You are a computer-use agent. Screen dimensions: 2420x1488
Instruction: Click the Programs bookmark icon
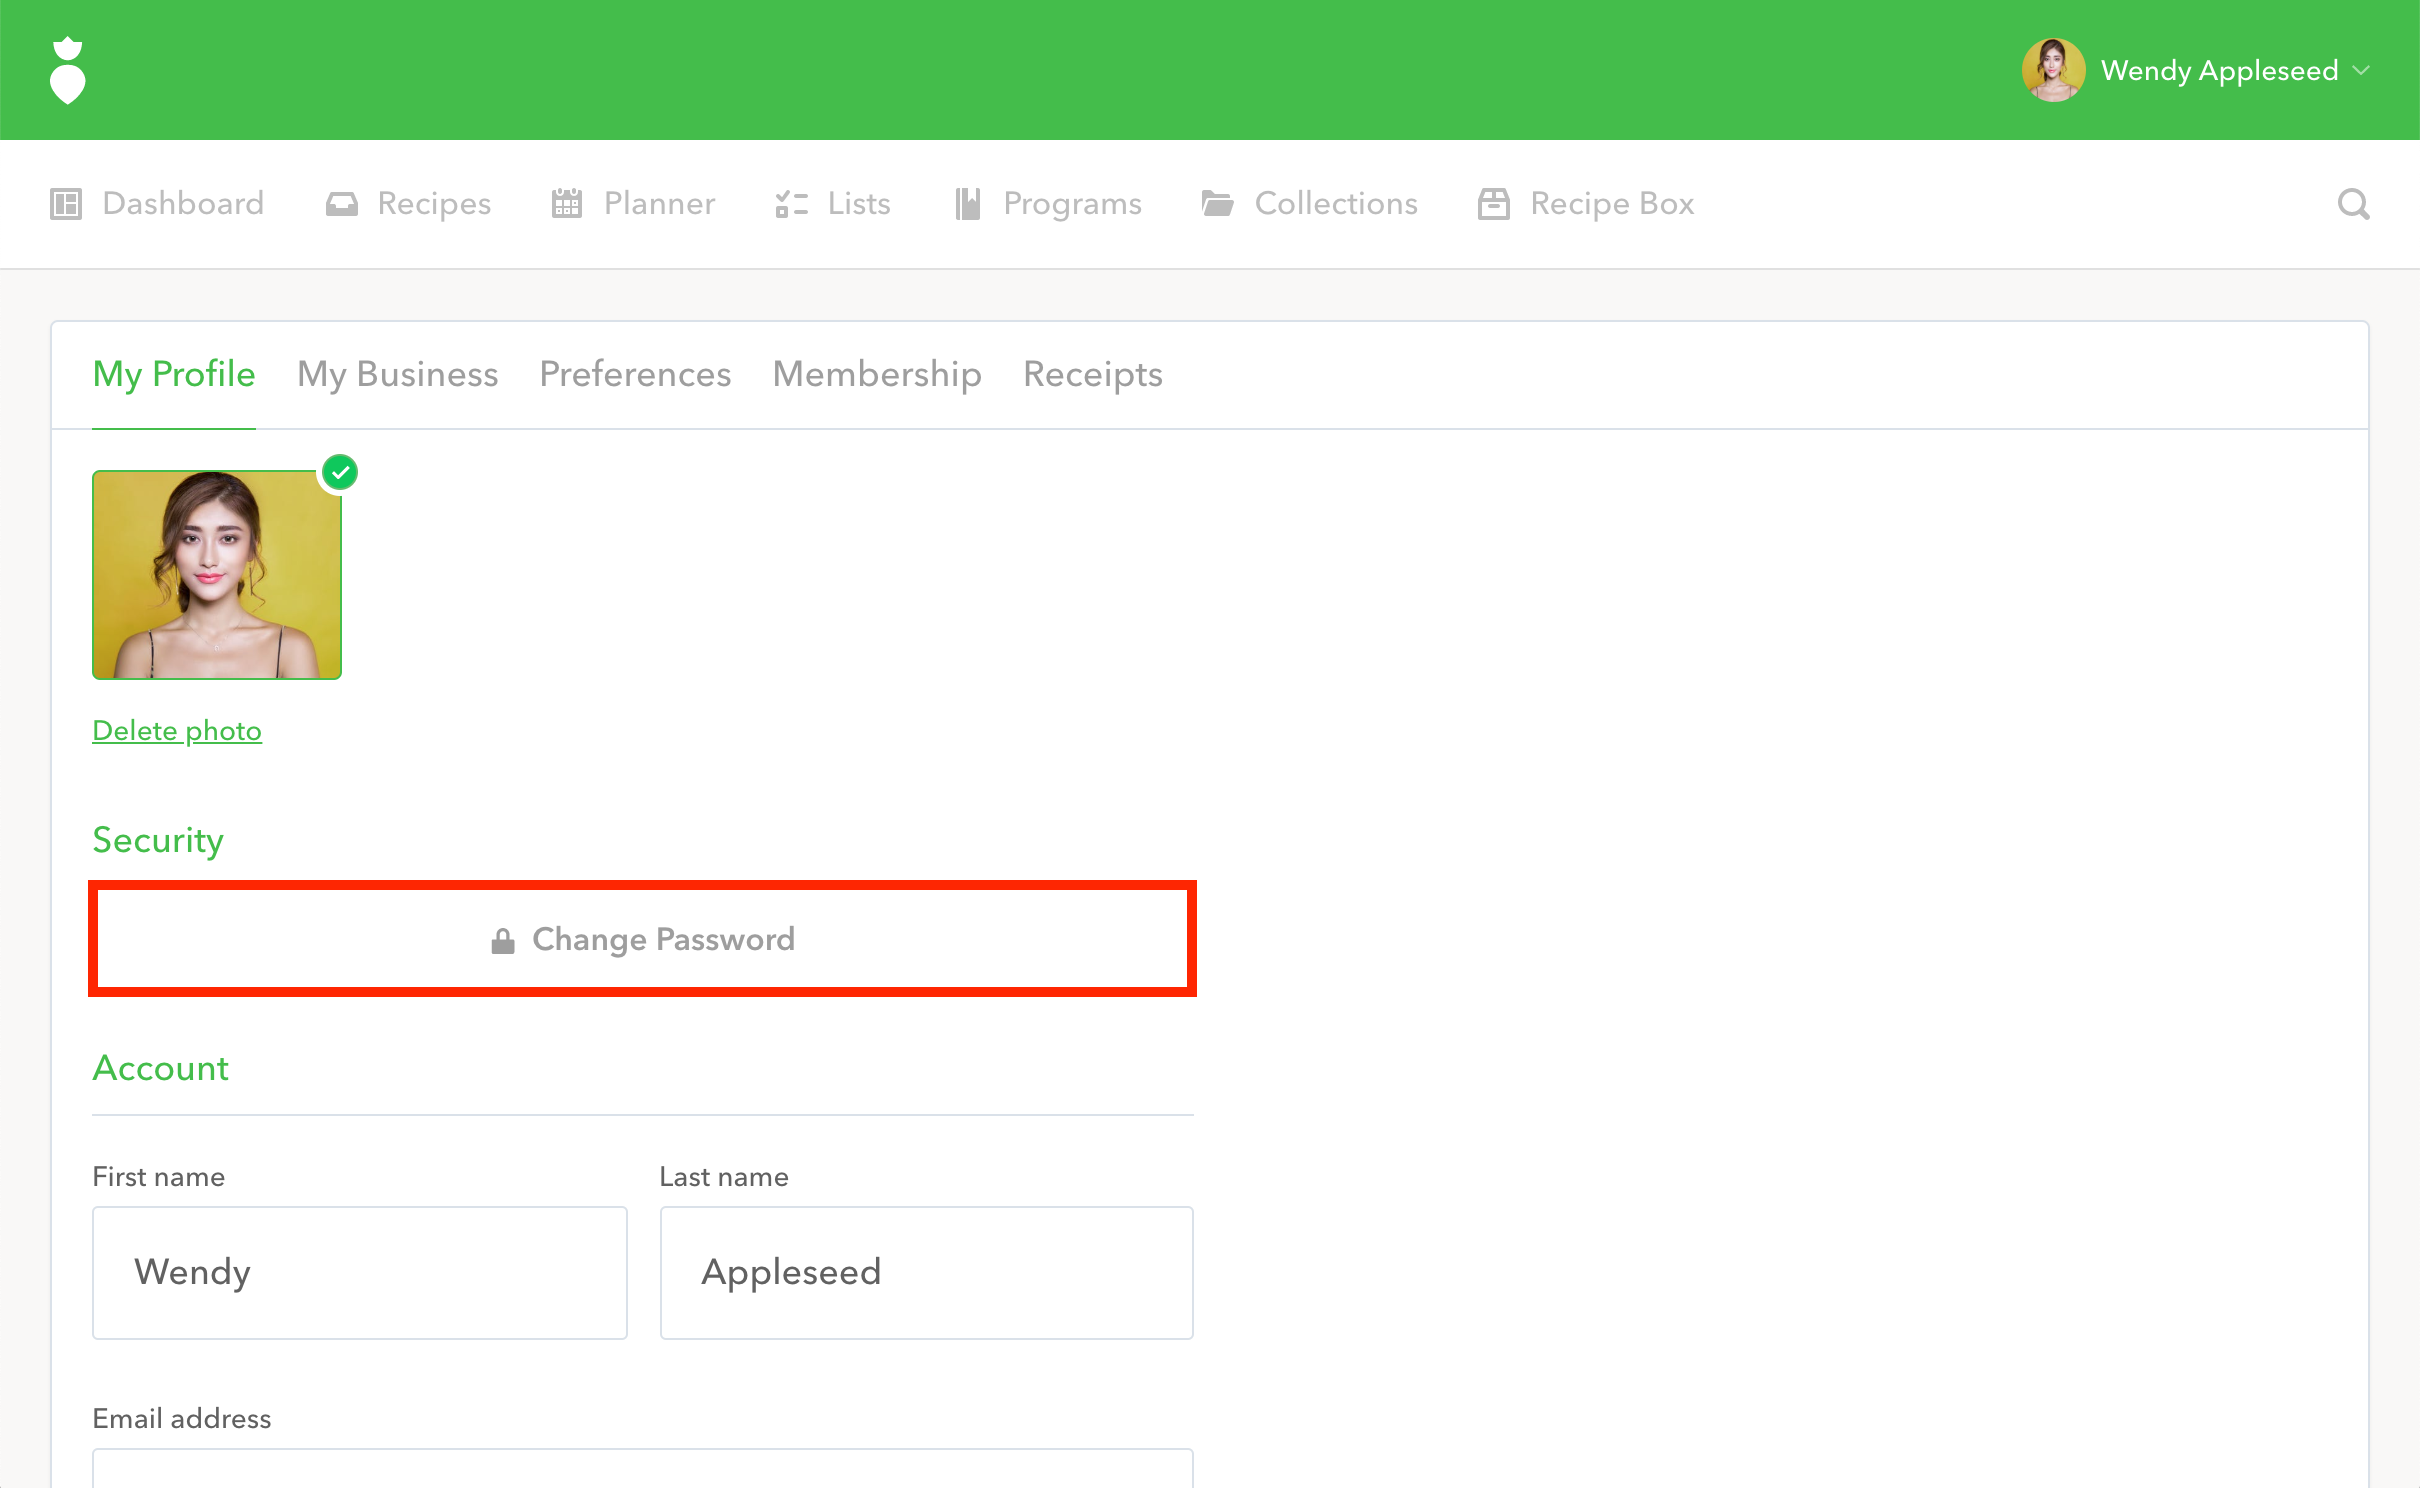pos(967,204)
